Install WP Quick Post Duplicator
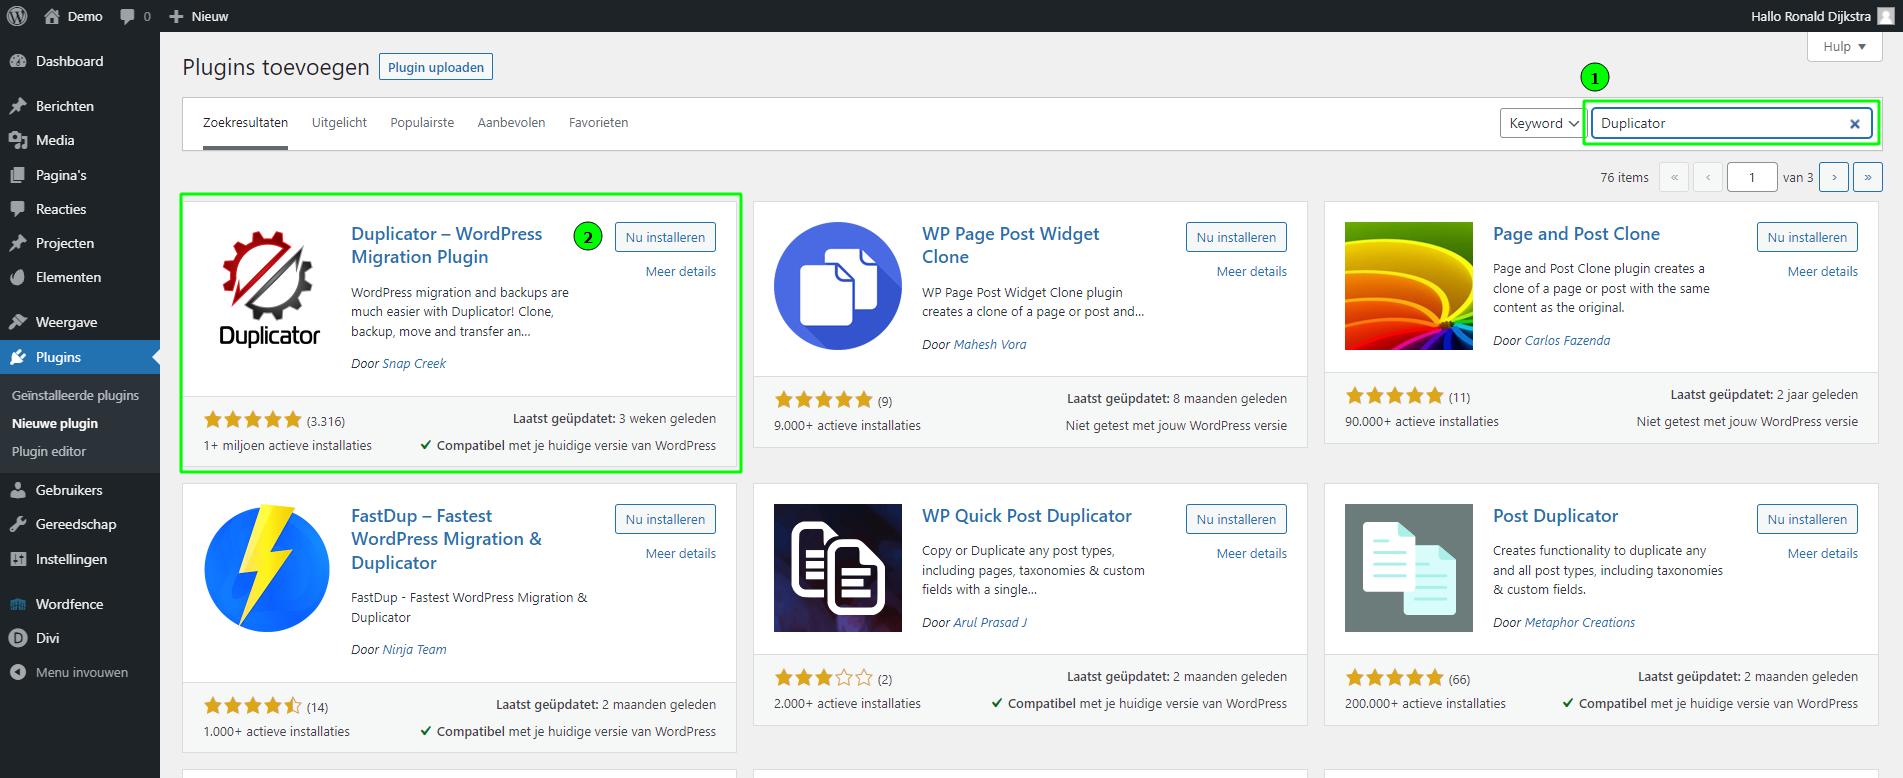Image resolution: width=1903 pixels, height=778 pixels. click(x=1236, y=519)
